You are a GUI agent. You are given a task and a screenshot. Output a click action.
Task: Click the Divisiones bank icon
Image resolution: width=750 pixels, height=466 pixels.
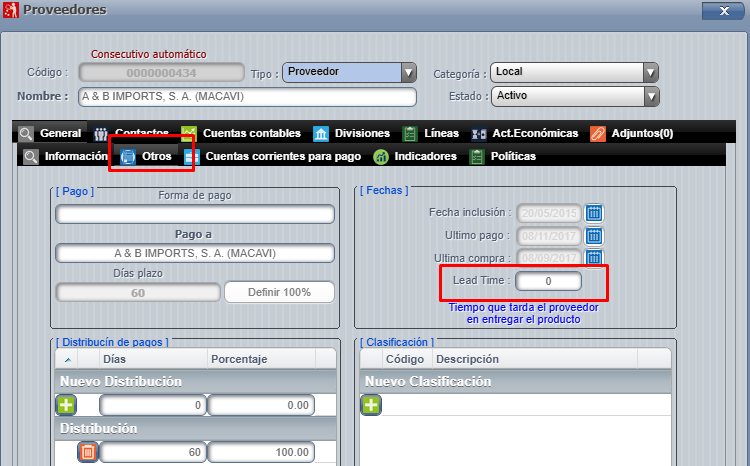coord(320,133)
